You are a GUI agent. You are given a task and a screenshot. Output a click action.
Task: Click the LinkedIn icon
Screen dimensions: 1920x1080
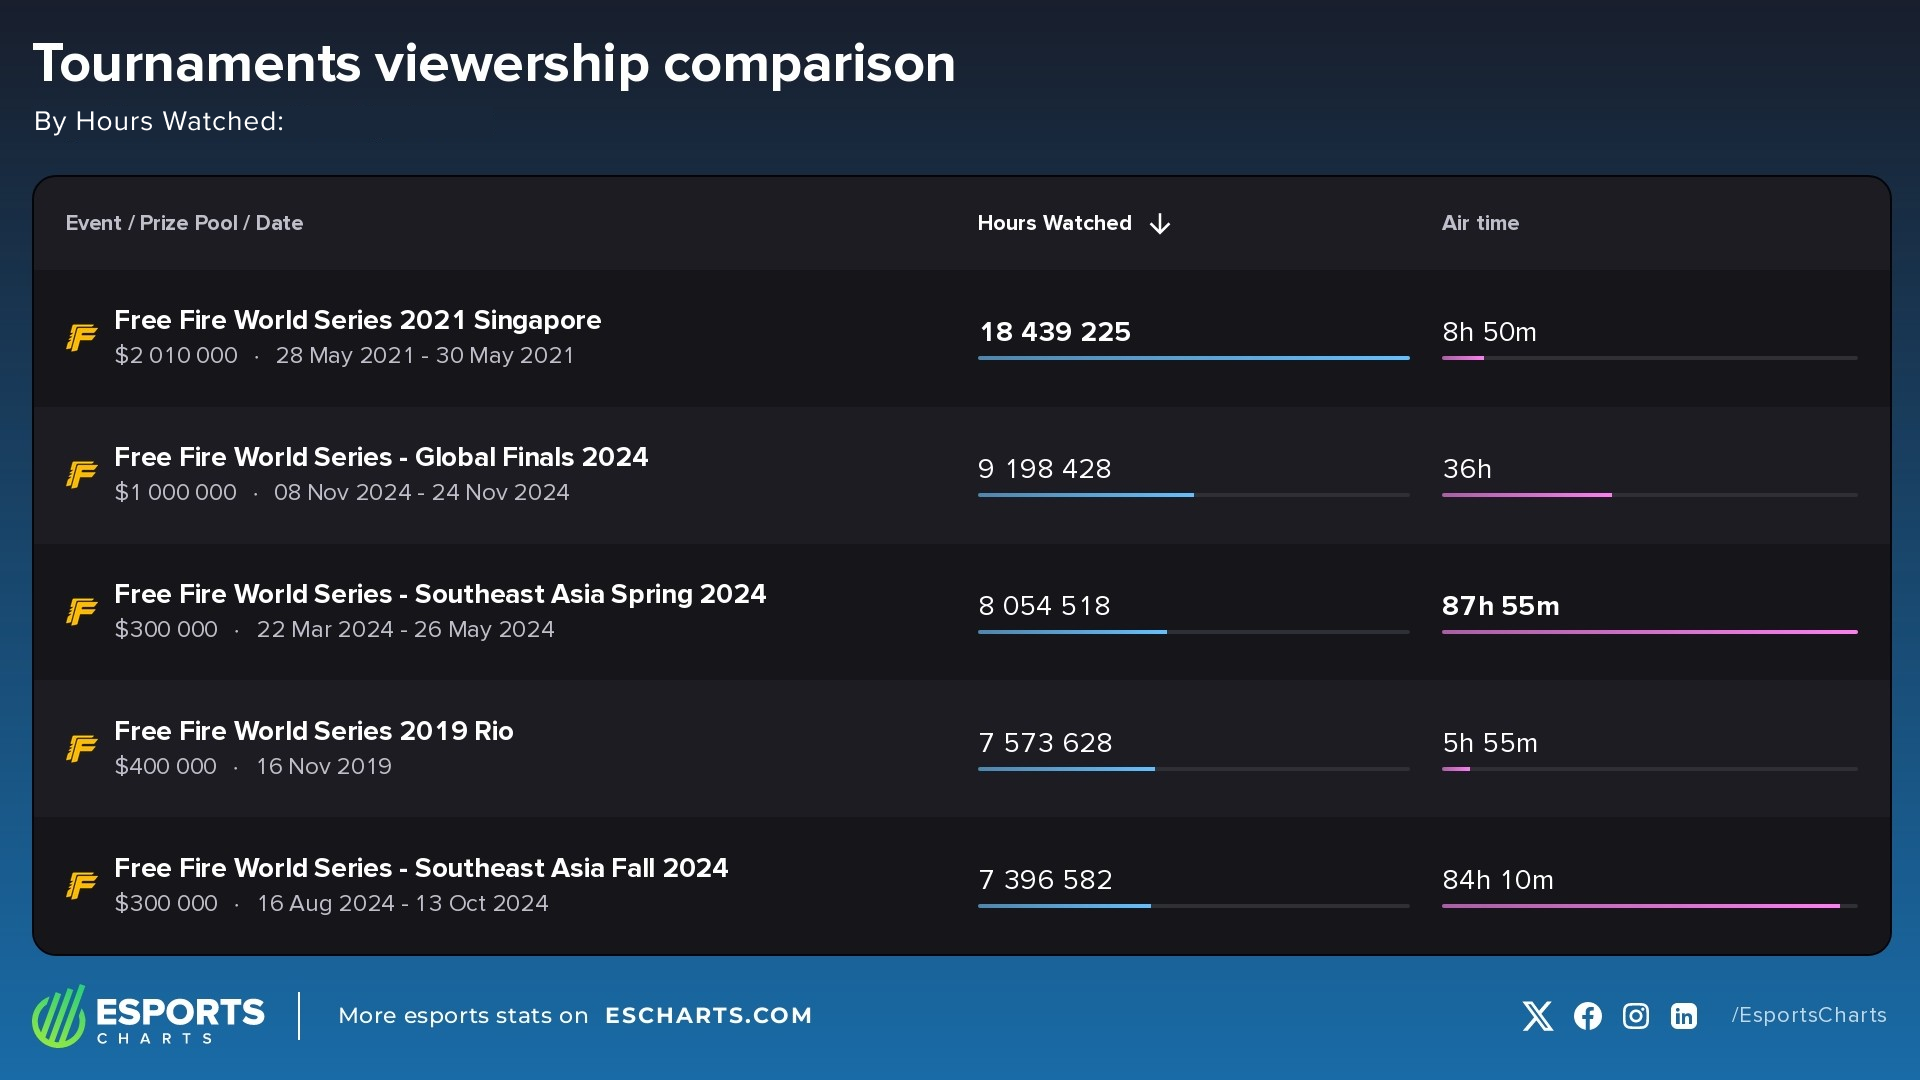click(1683, 1016)
